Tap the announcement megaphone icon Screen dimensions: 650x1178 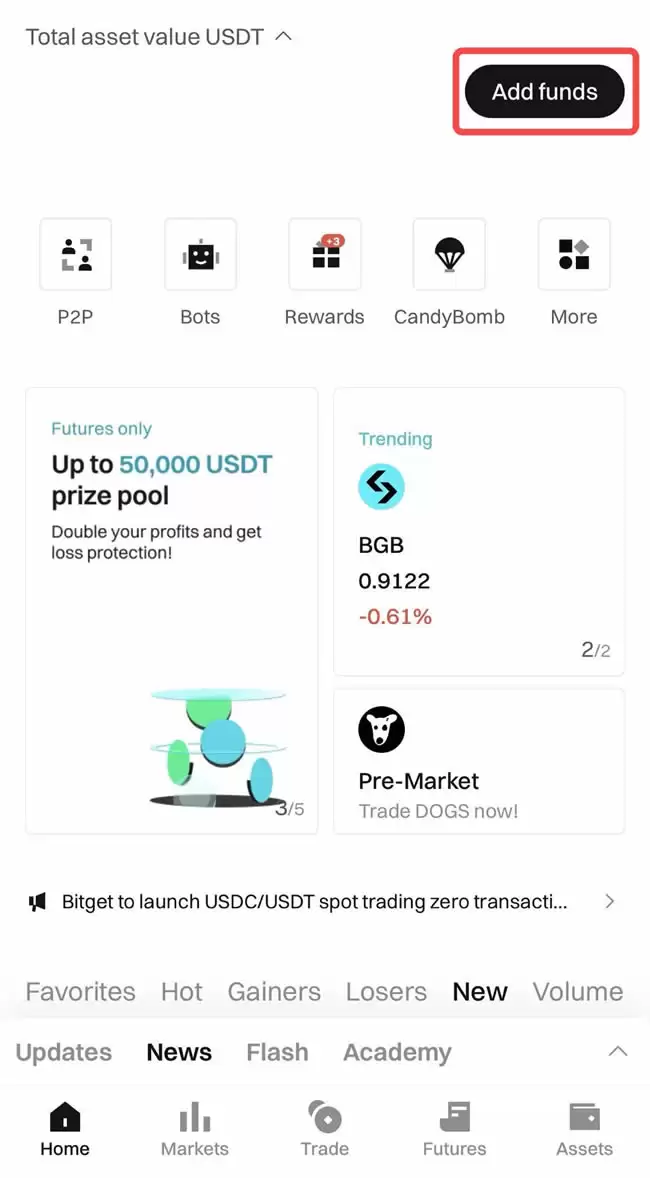click(38, 901)
